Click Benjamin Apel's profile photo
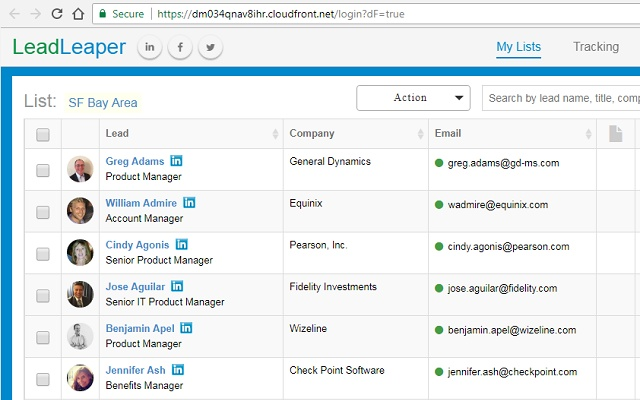Screen dimensions: 640x400 click(80, 336)
